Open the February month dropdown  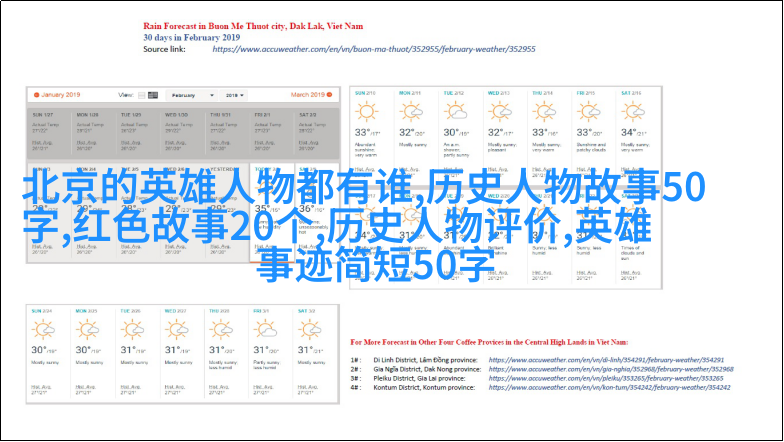192,95
